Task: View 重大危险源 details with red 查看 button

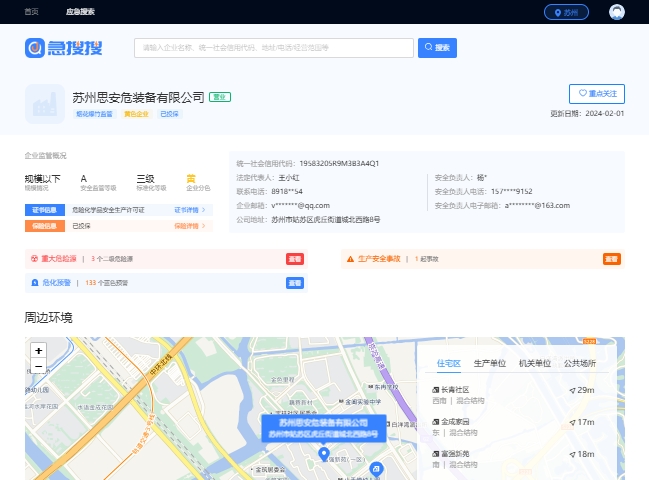Action: [x=295, y=259]
